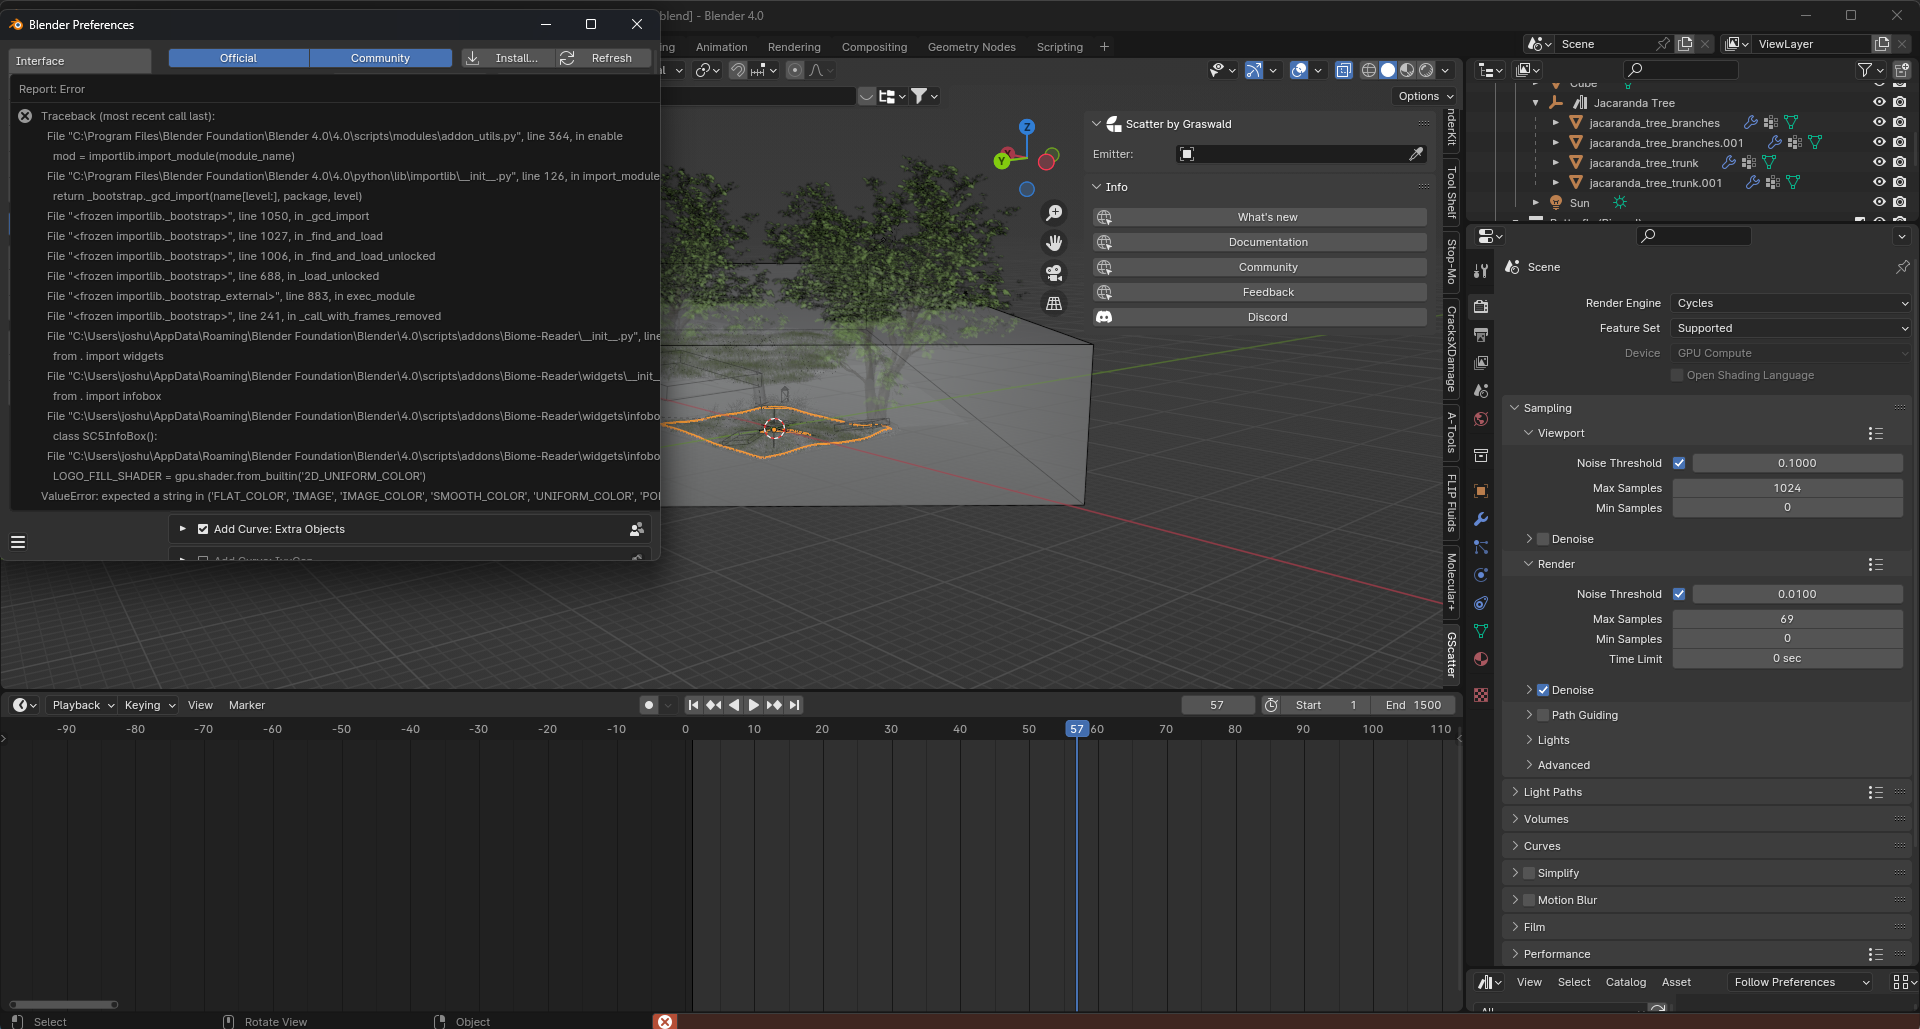Switch perspective/orthographic grid icon in viewport
This screenshot has height=1029, width=1920.
tap(1054, 303)
